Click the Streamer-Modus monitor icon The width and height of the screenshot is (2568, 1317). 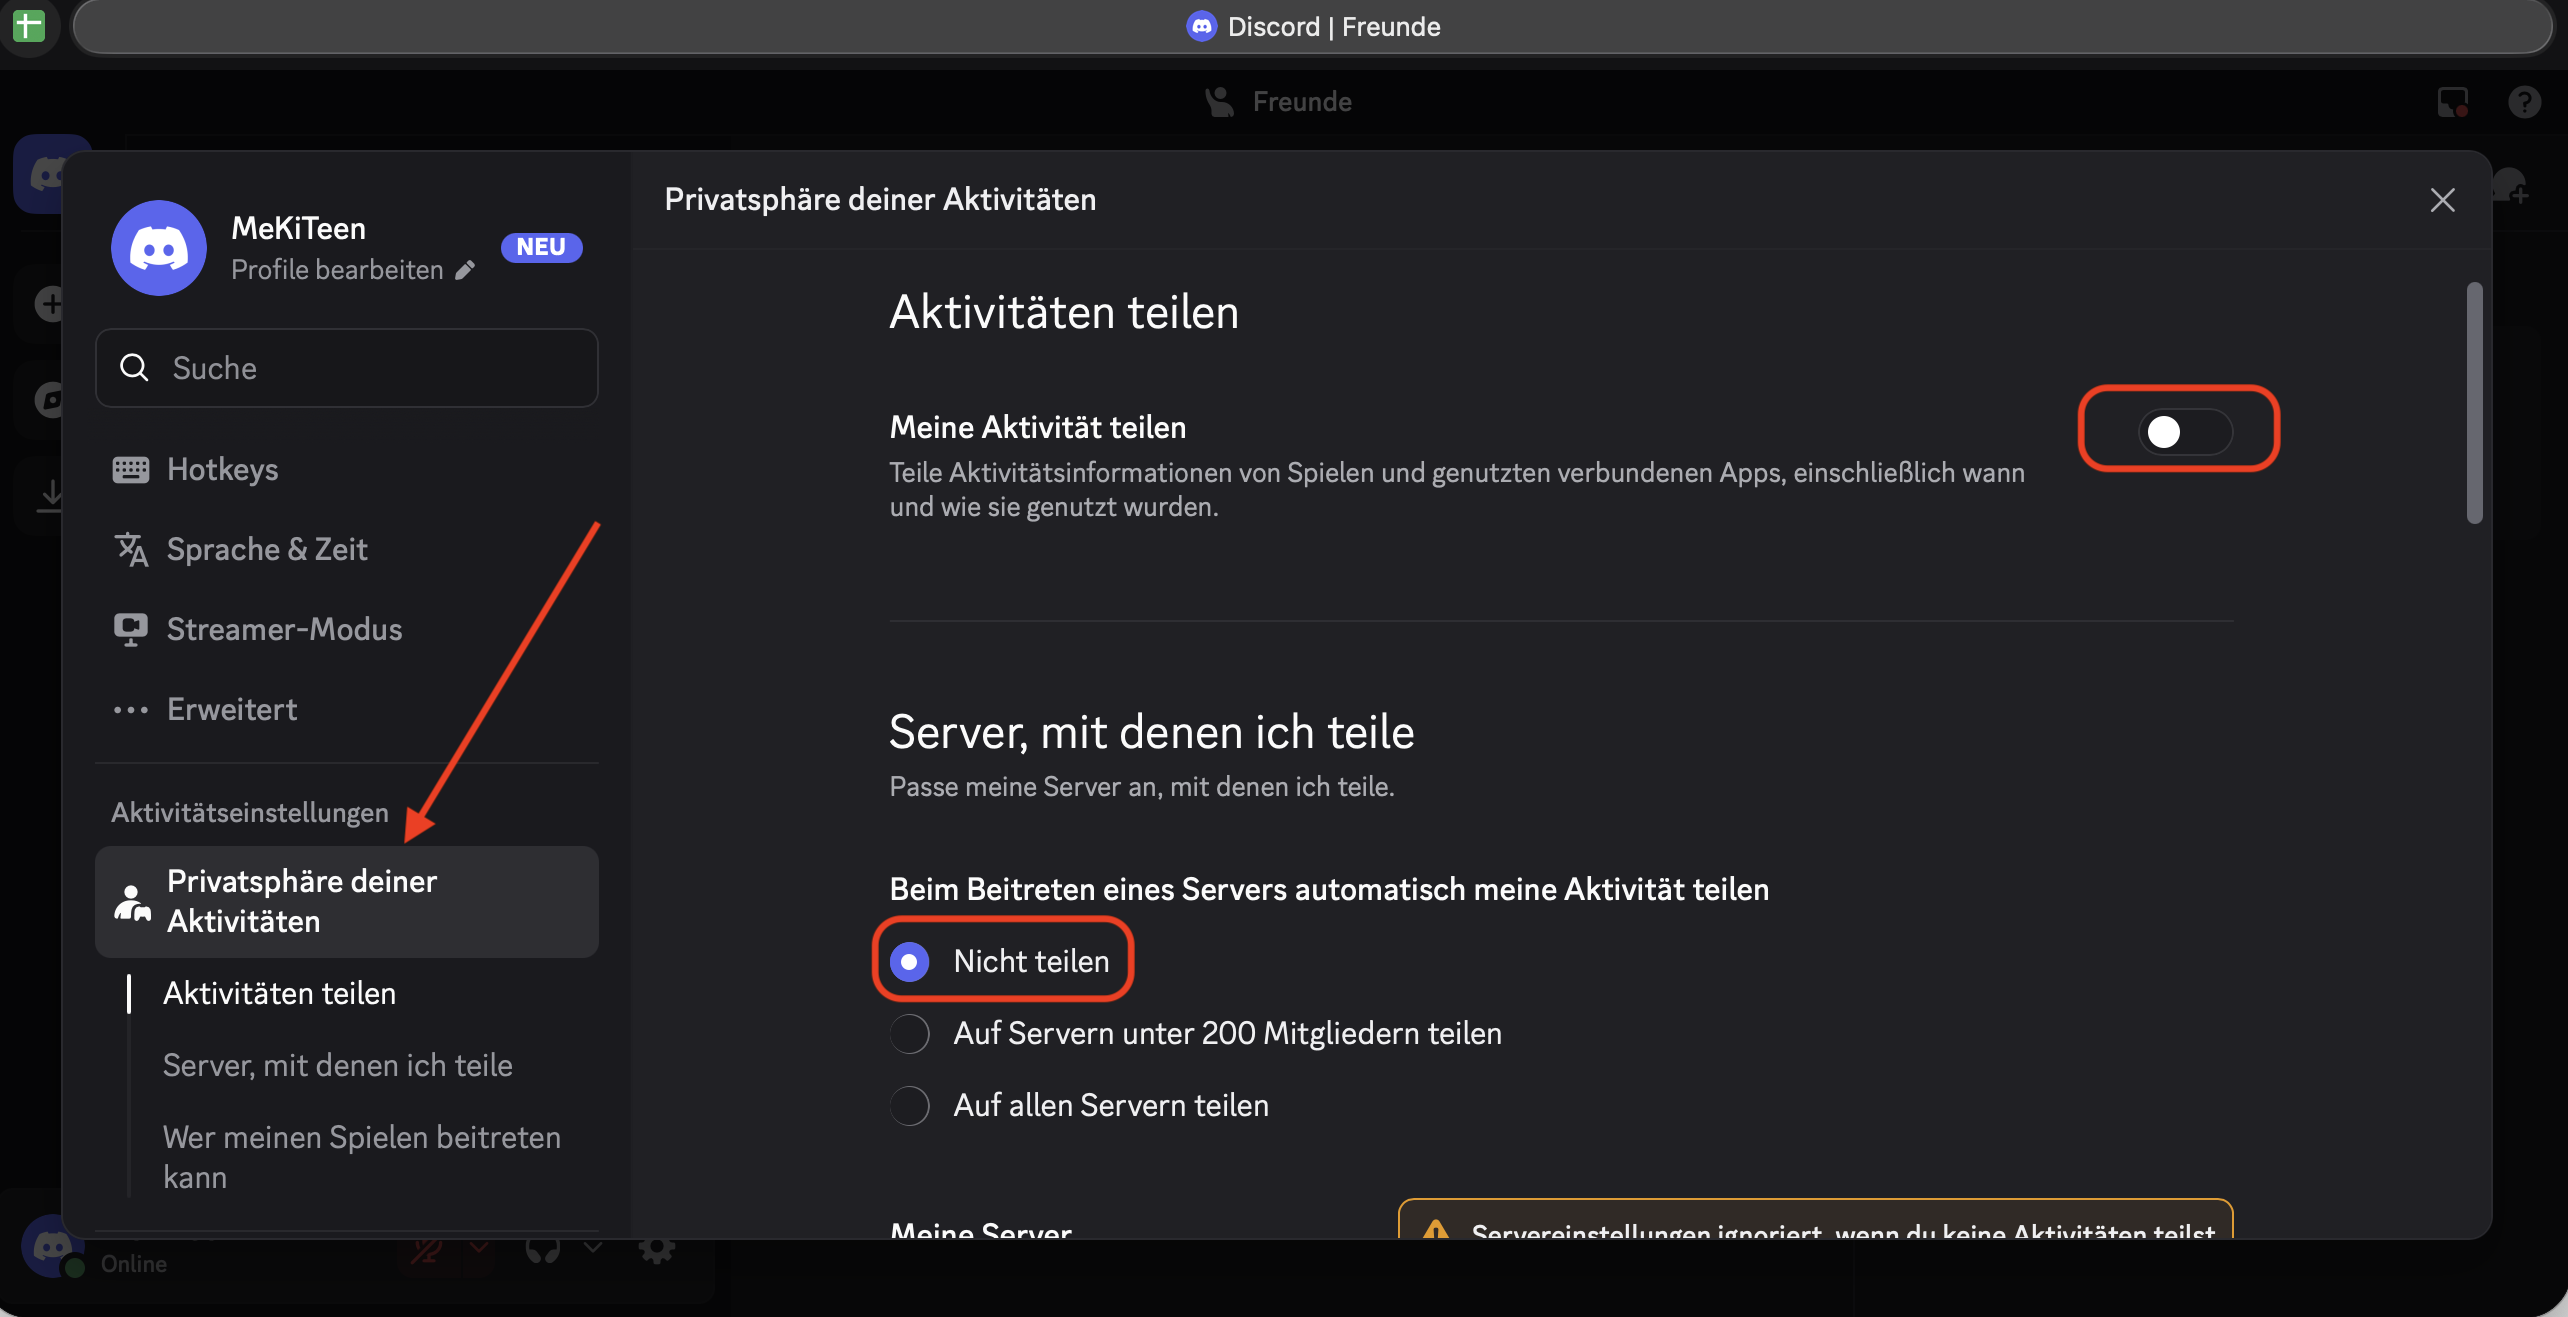click(131, 629)
